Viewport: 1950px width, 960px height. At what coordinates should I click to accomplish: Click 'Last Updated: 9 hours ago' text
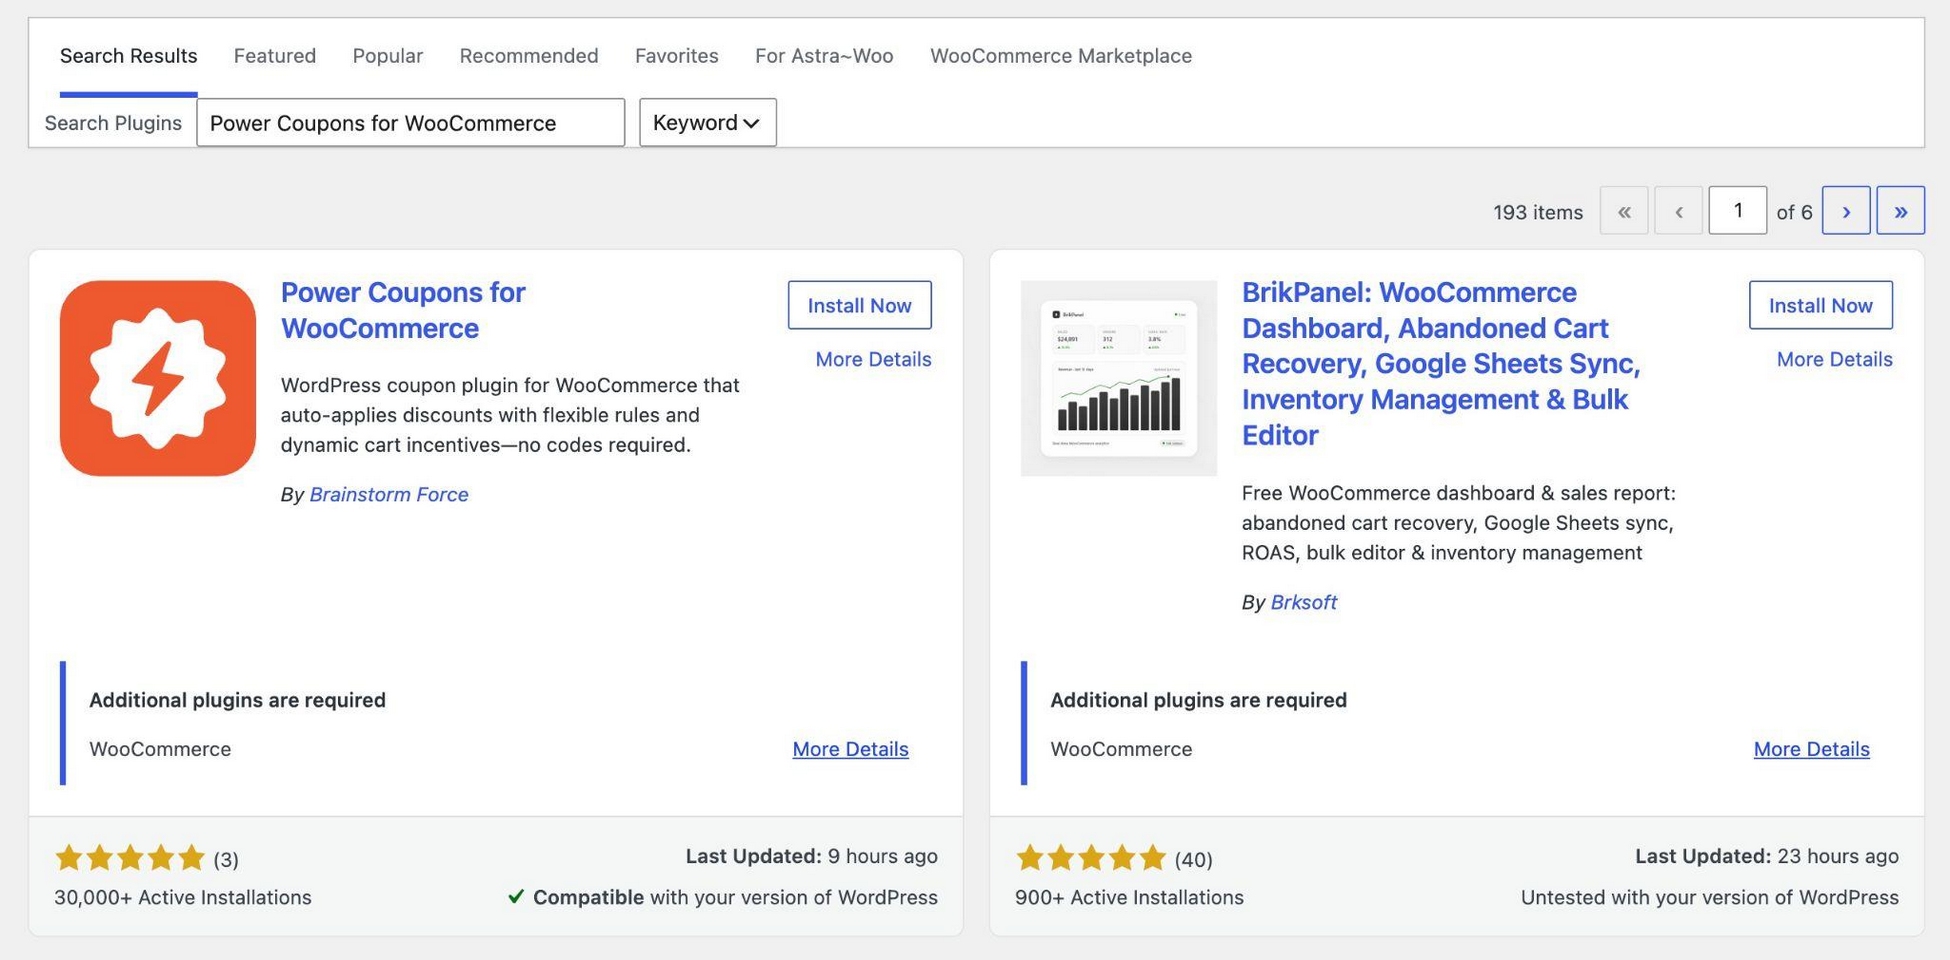pos(811,856)
